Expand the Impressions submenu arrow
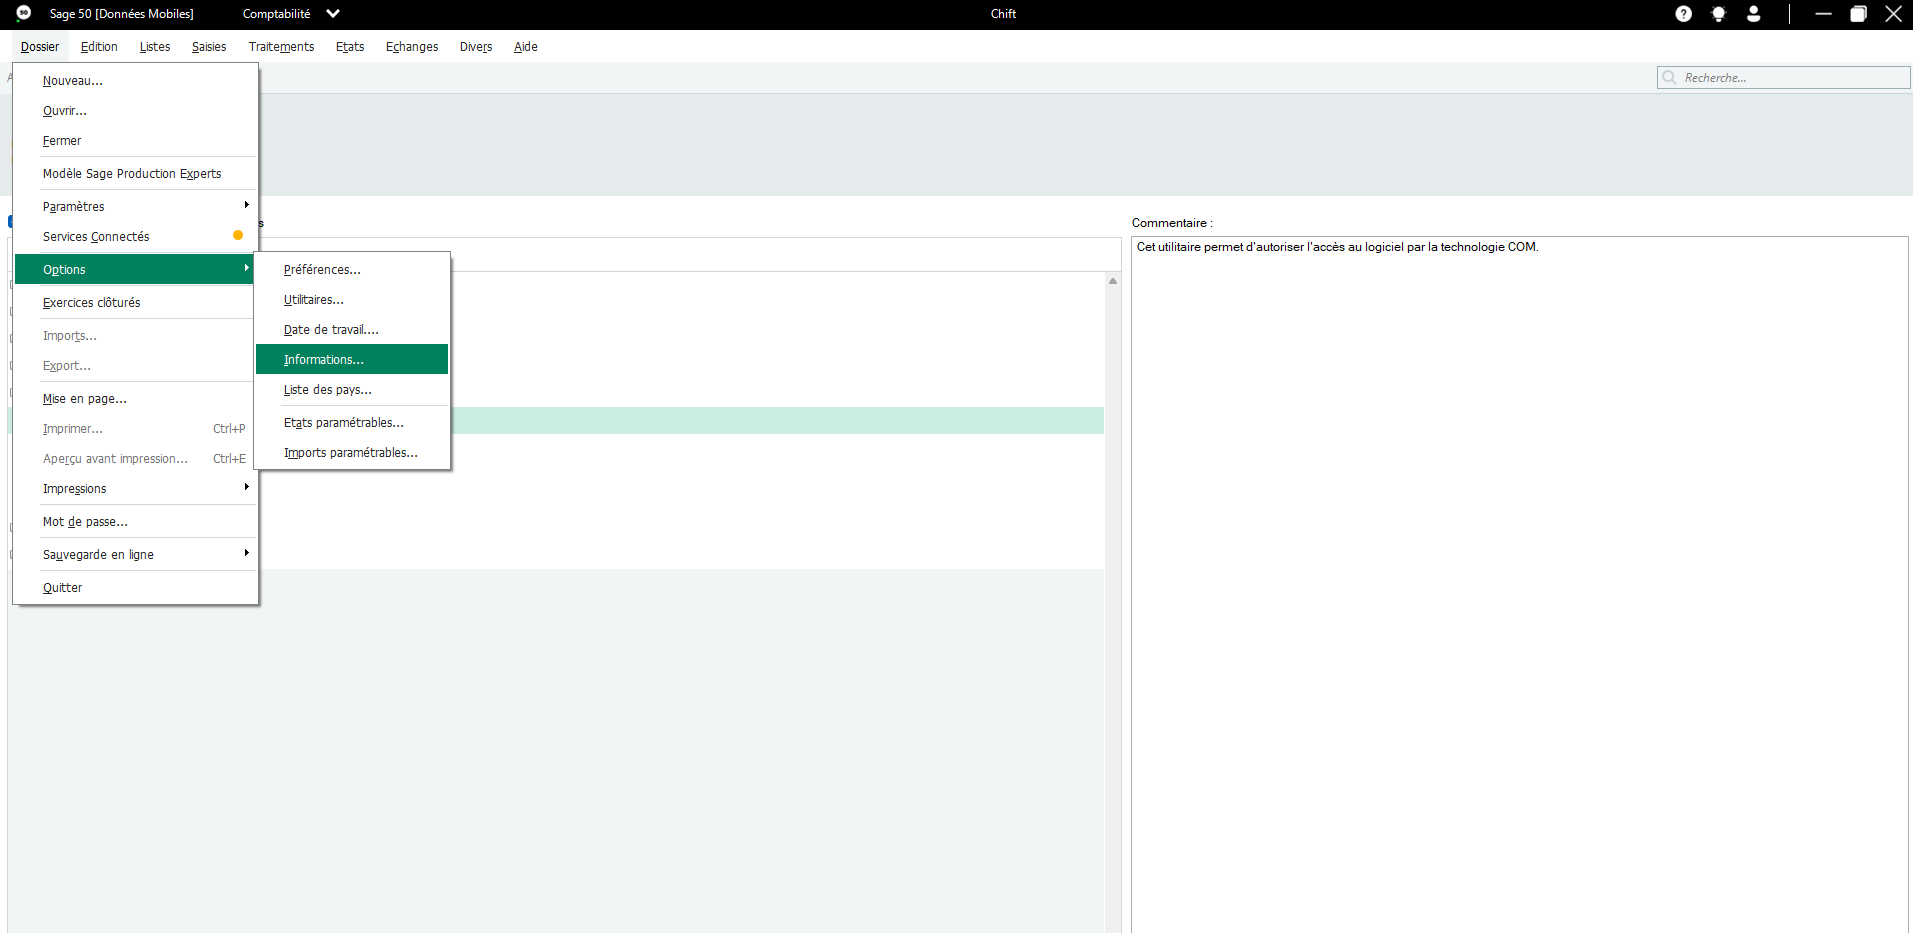 (x=247, y=487)
